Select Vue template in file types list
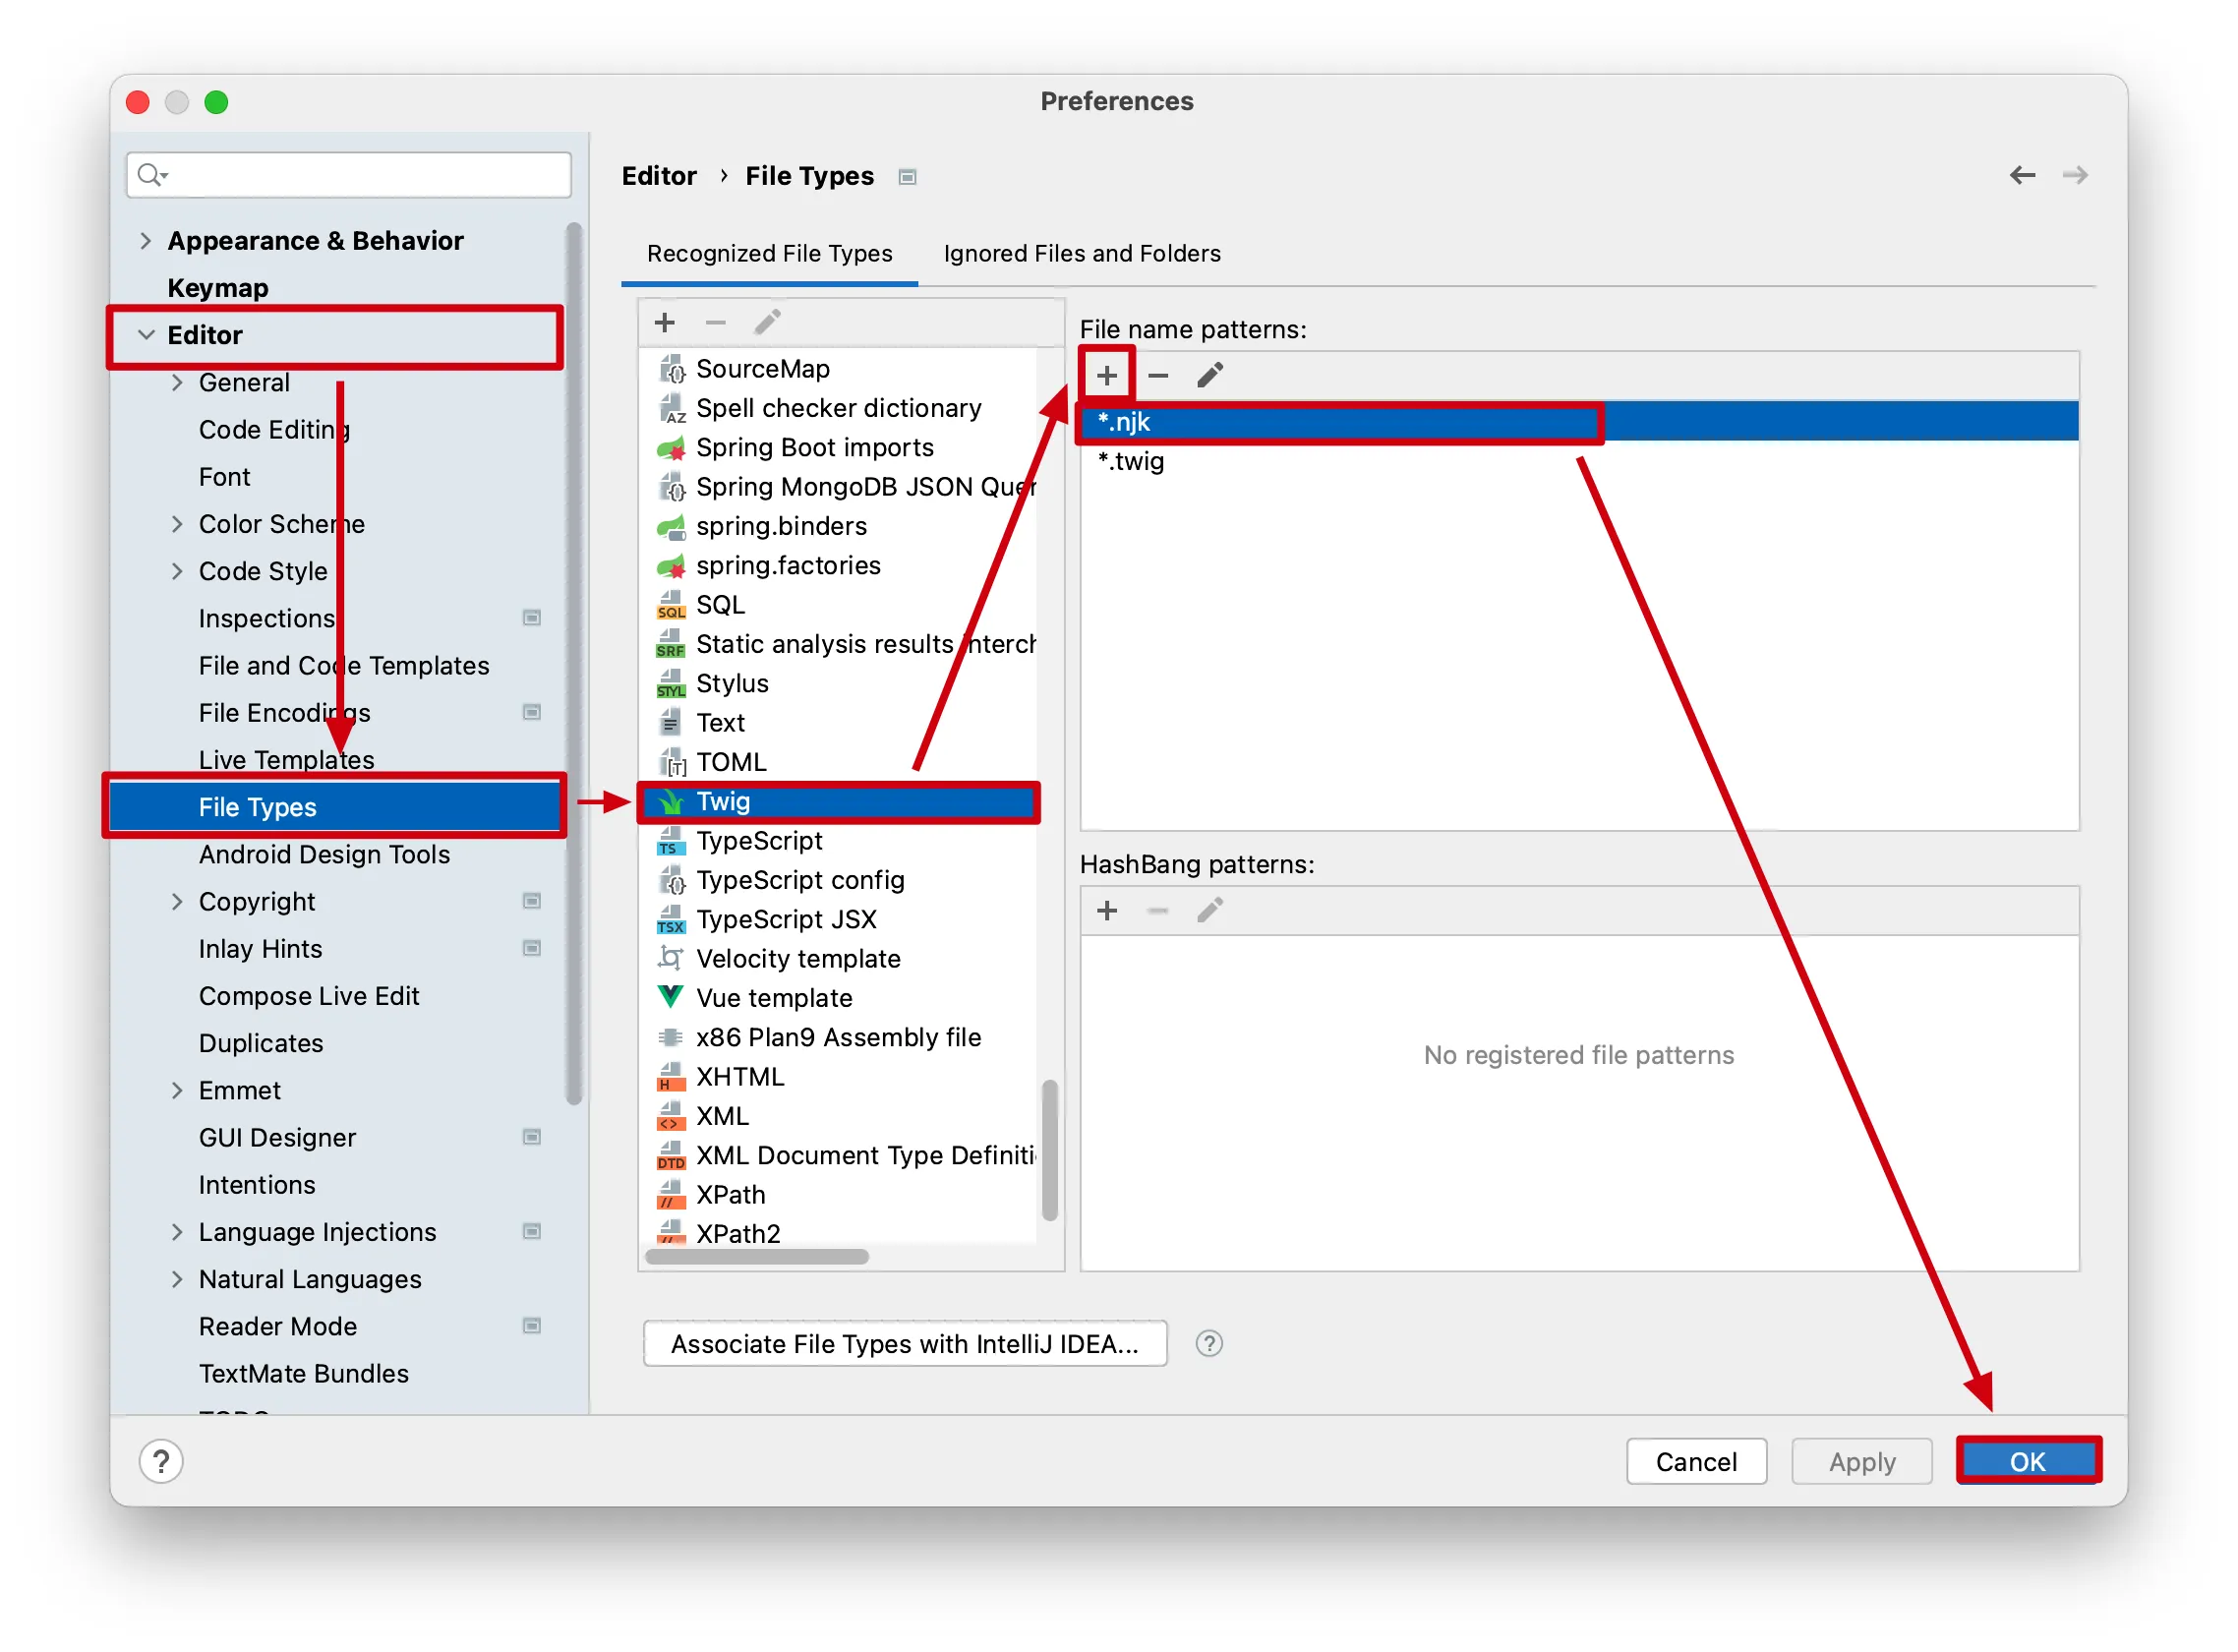 click(838, 998)
